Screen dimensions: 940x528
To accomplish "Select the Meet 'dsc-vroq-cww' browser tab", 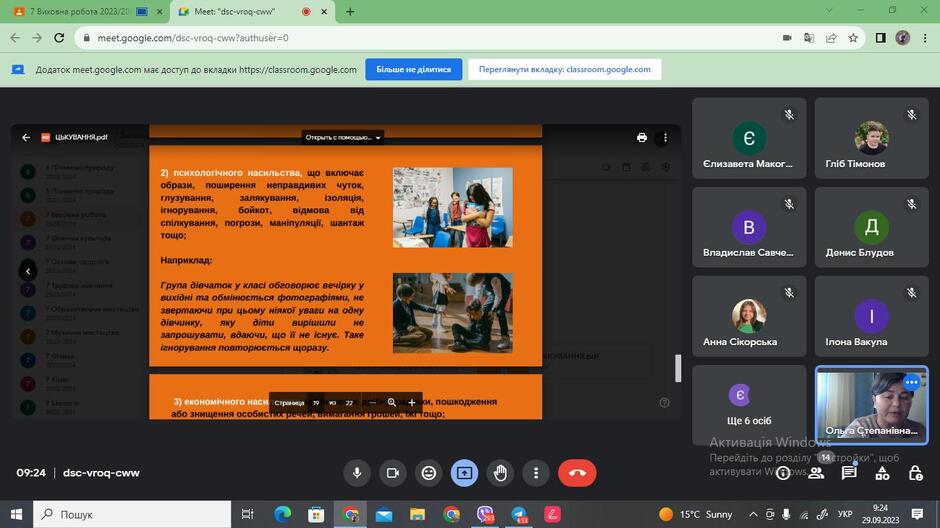I will click(x=252, y=11).
